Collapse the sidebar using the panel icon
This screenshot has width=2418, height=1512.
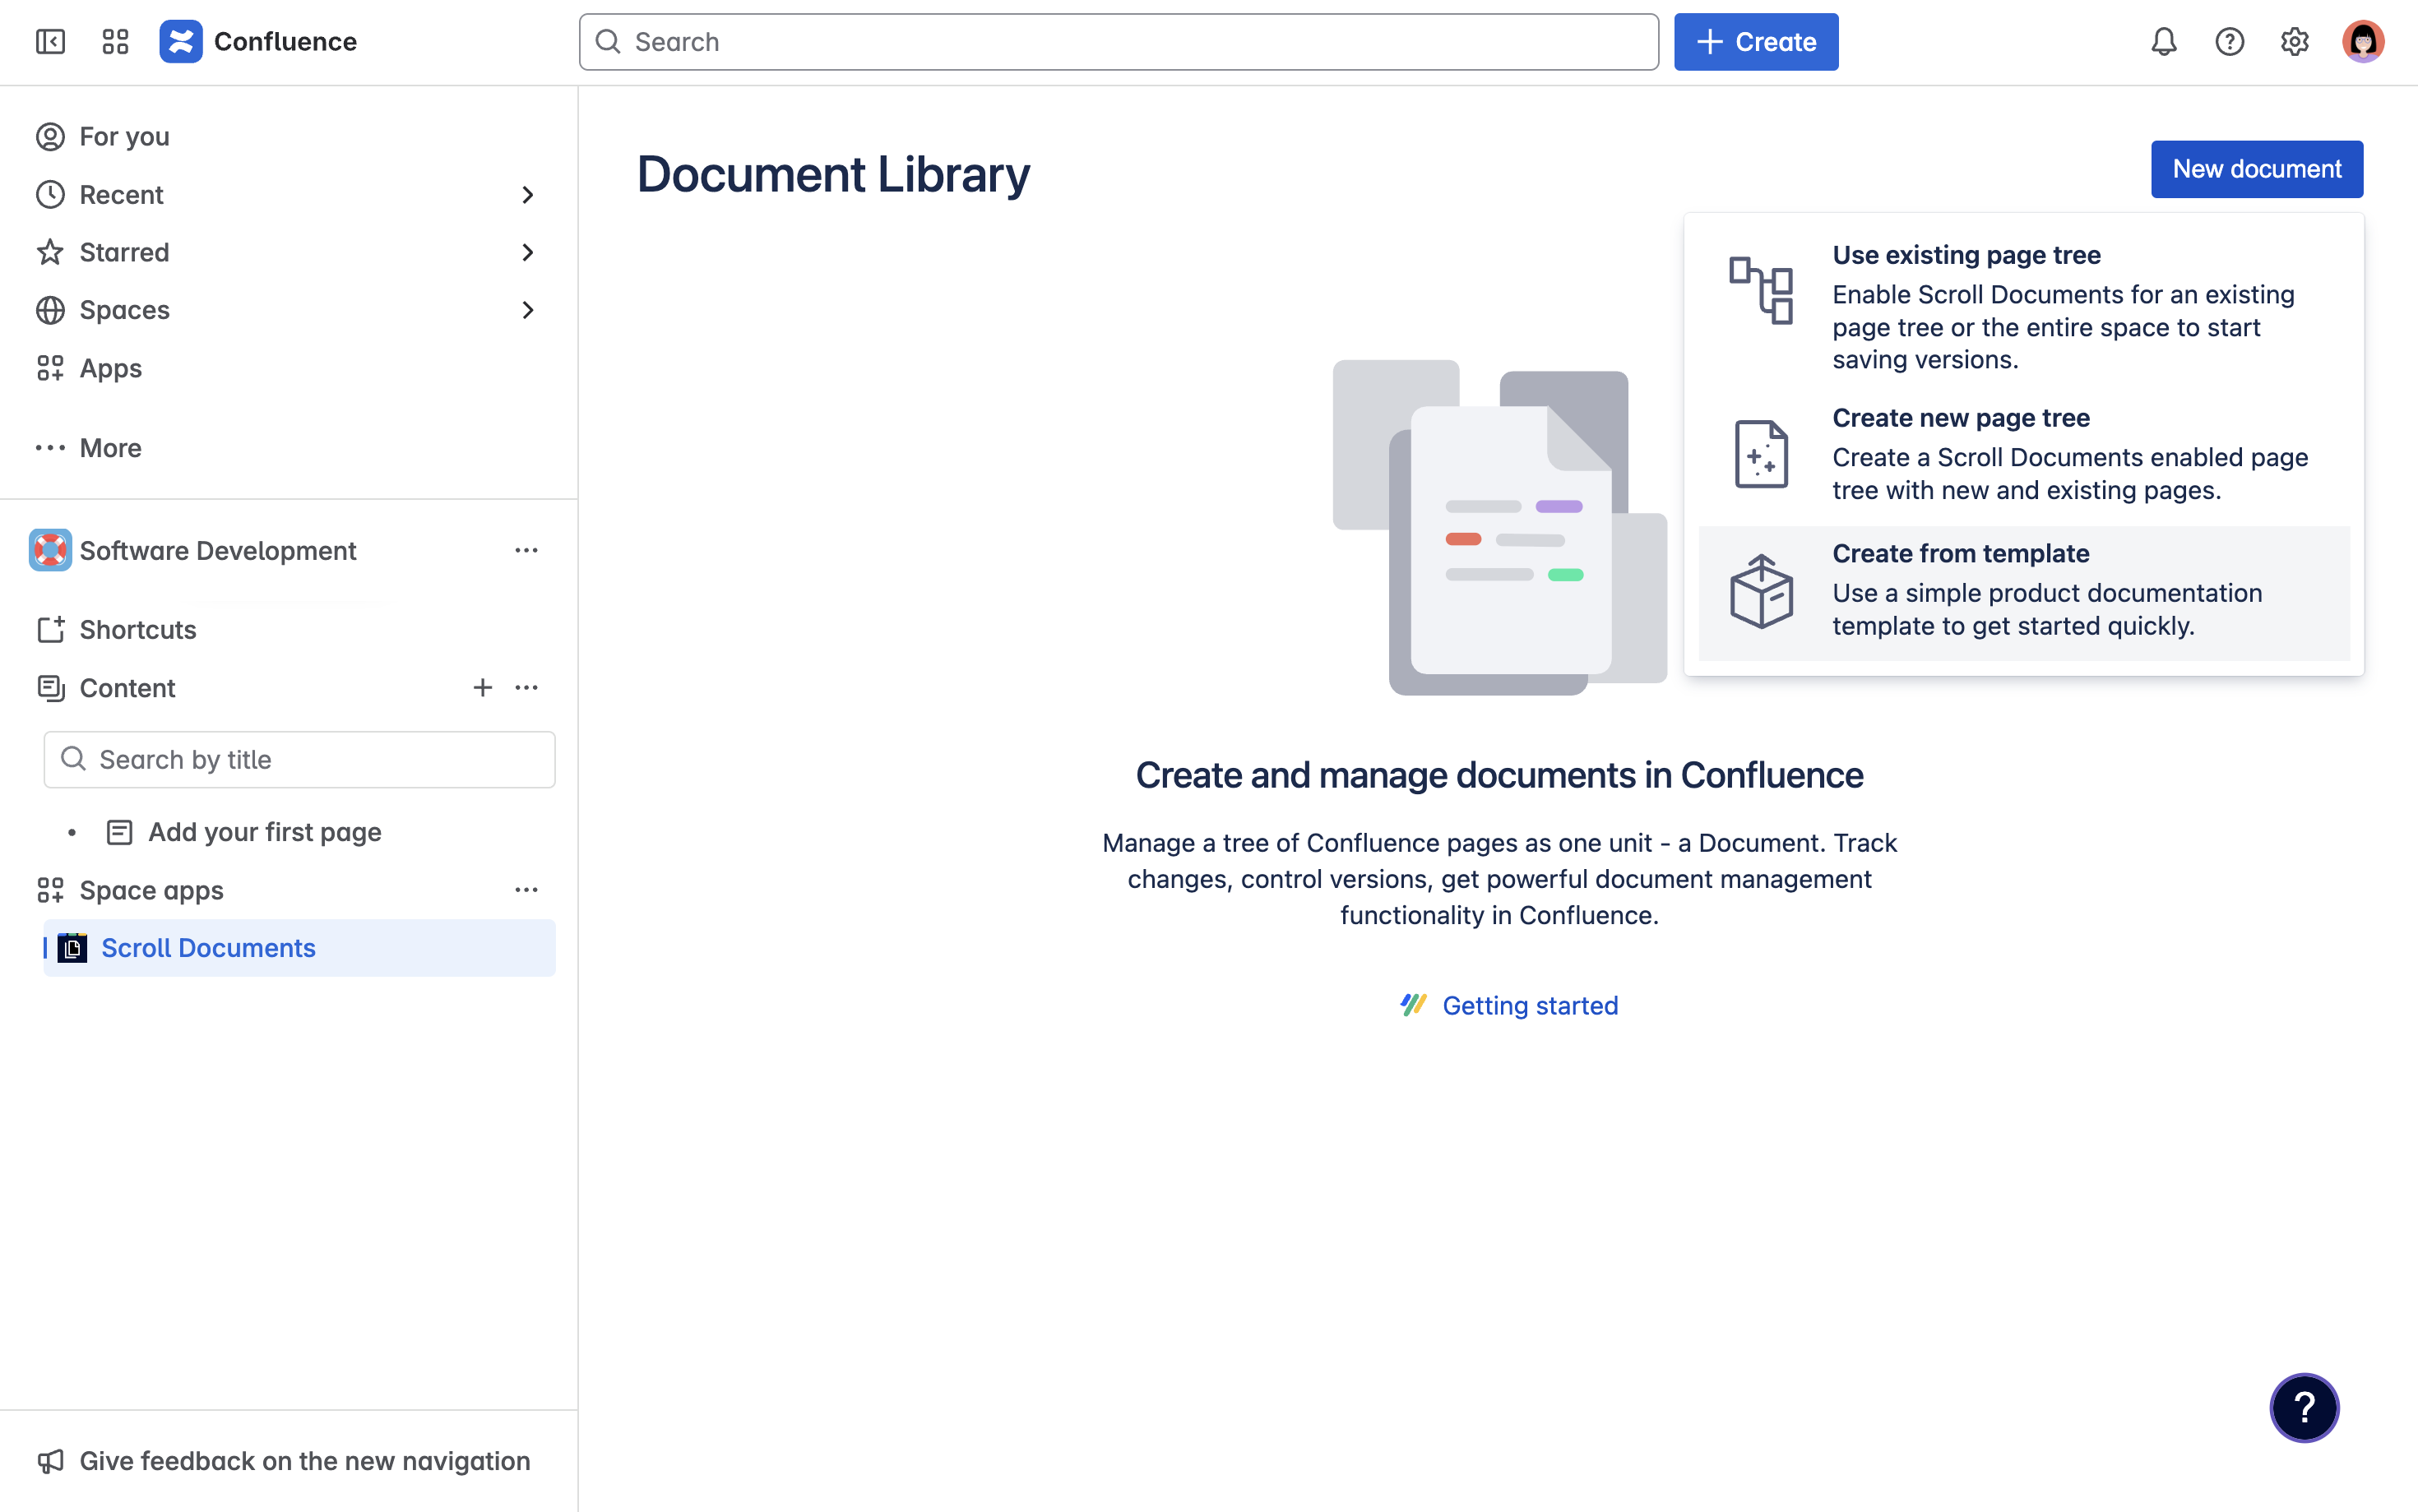point(50,41)
